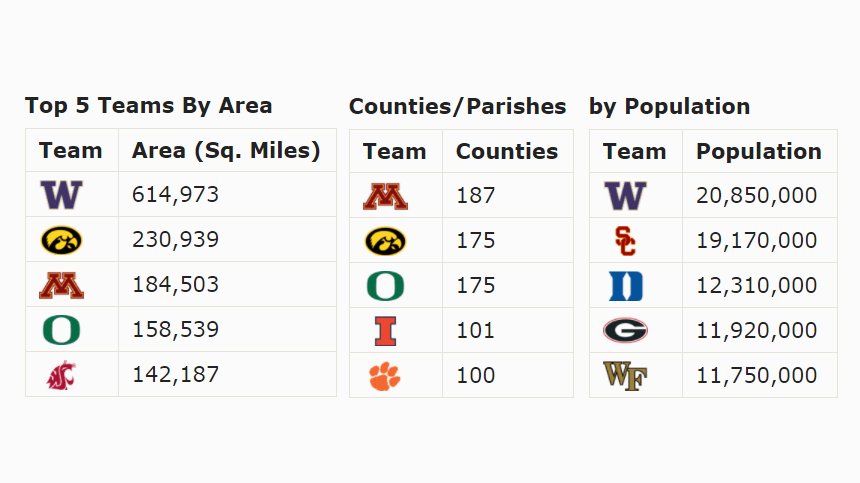Select the Washington State Cougars logo
Image resolution: width=860 pixels, height=483 pixels.
coord(61,375)
